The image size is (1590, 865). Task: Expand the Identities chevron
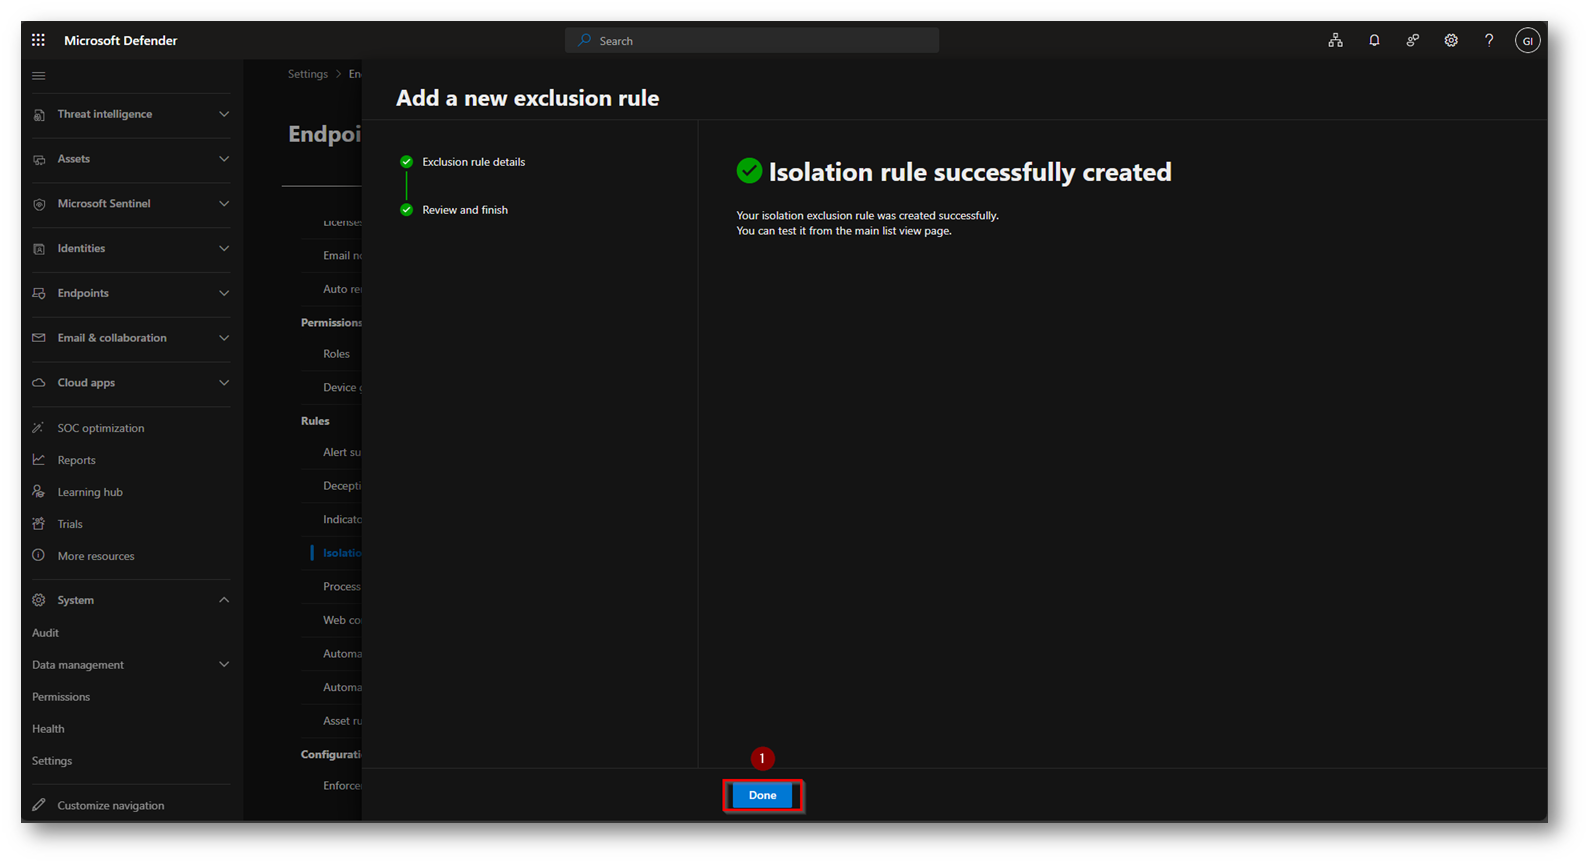pos(224,249)
